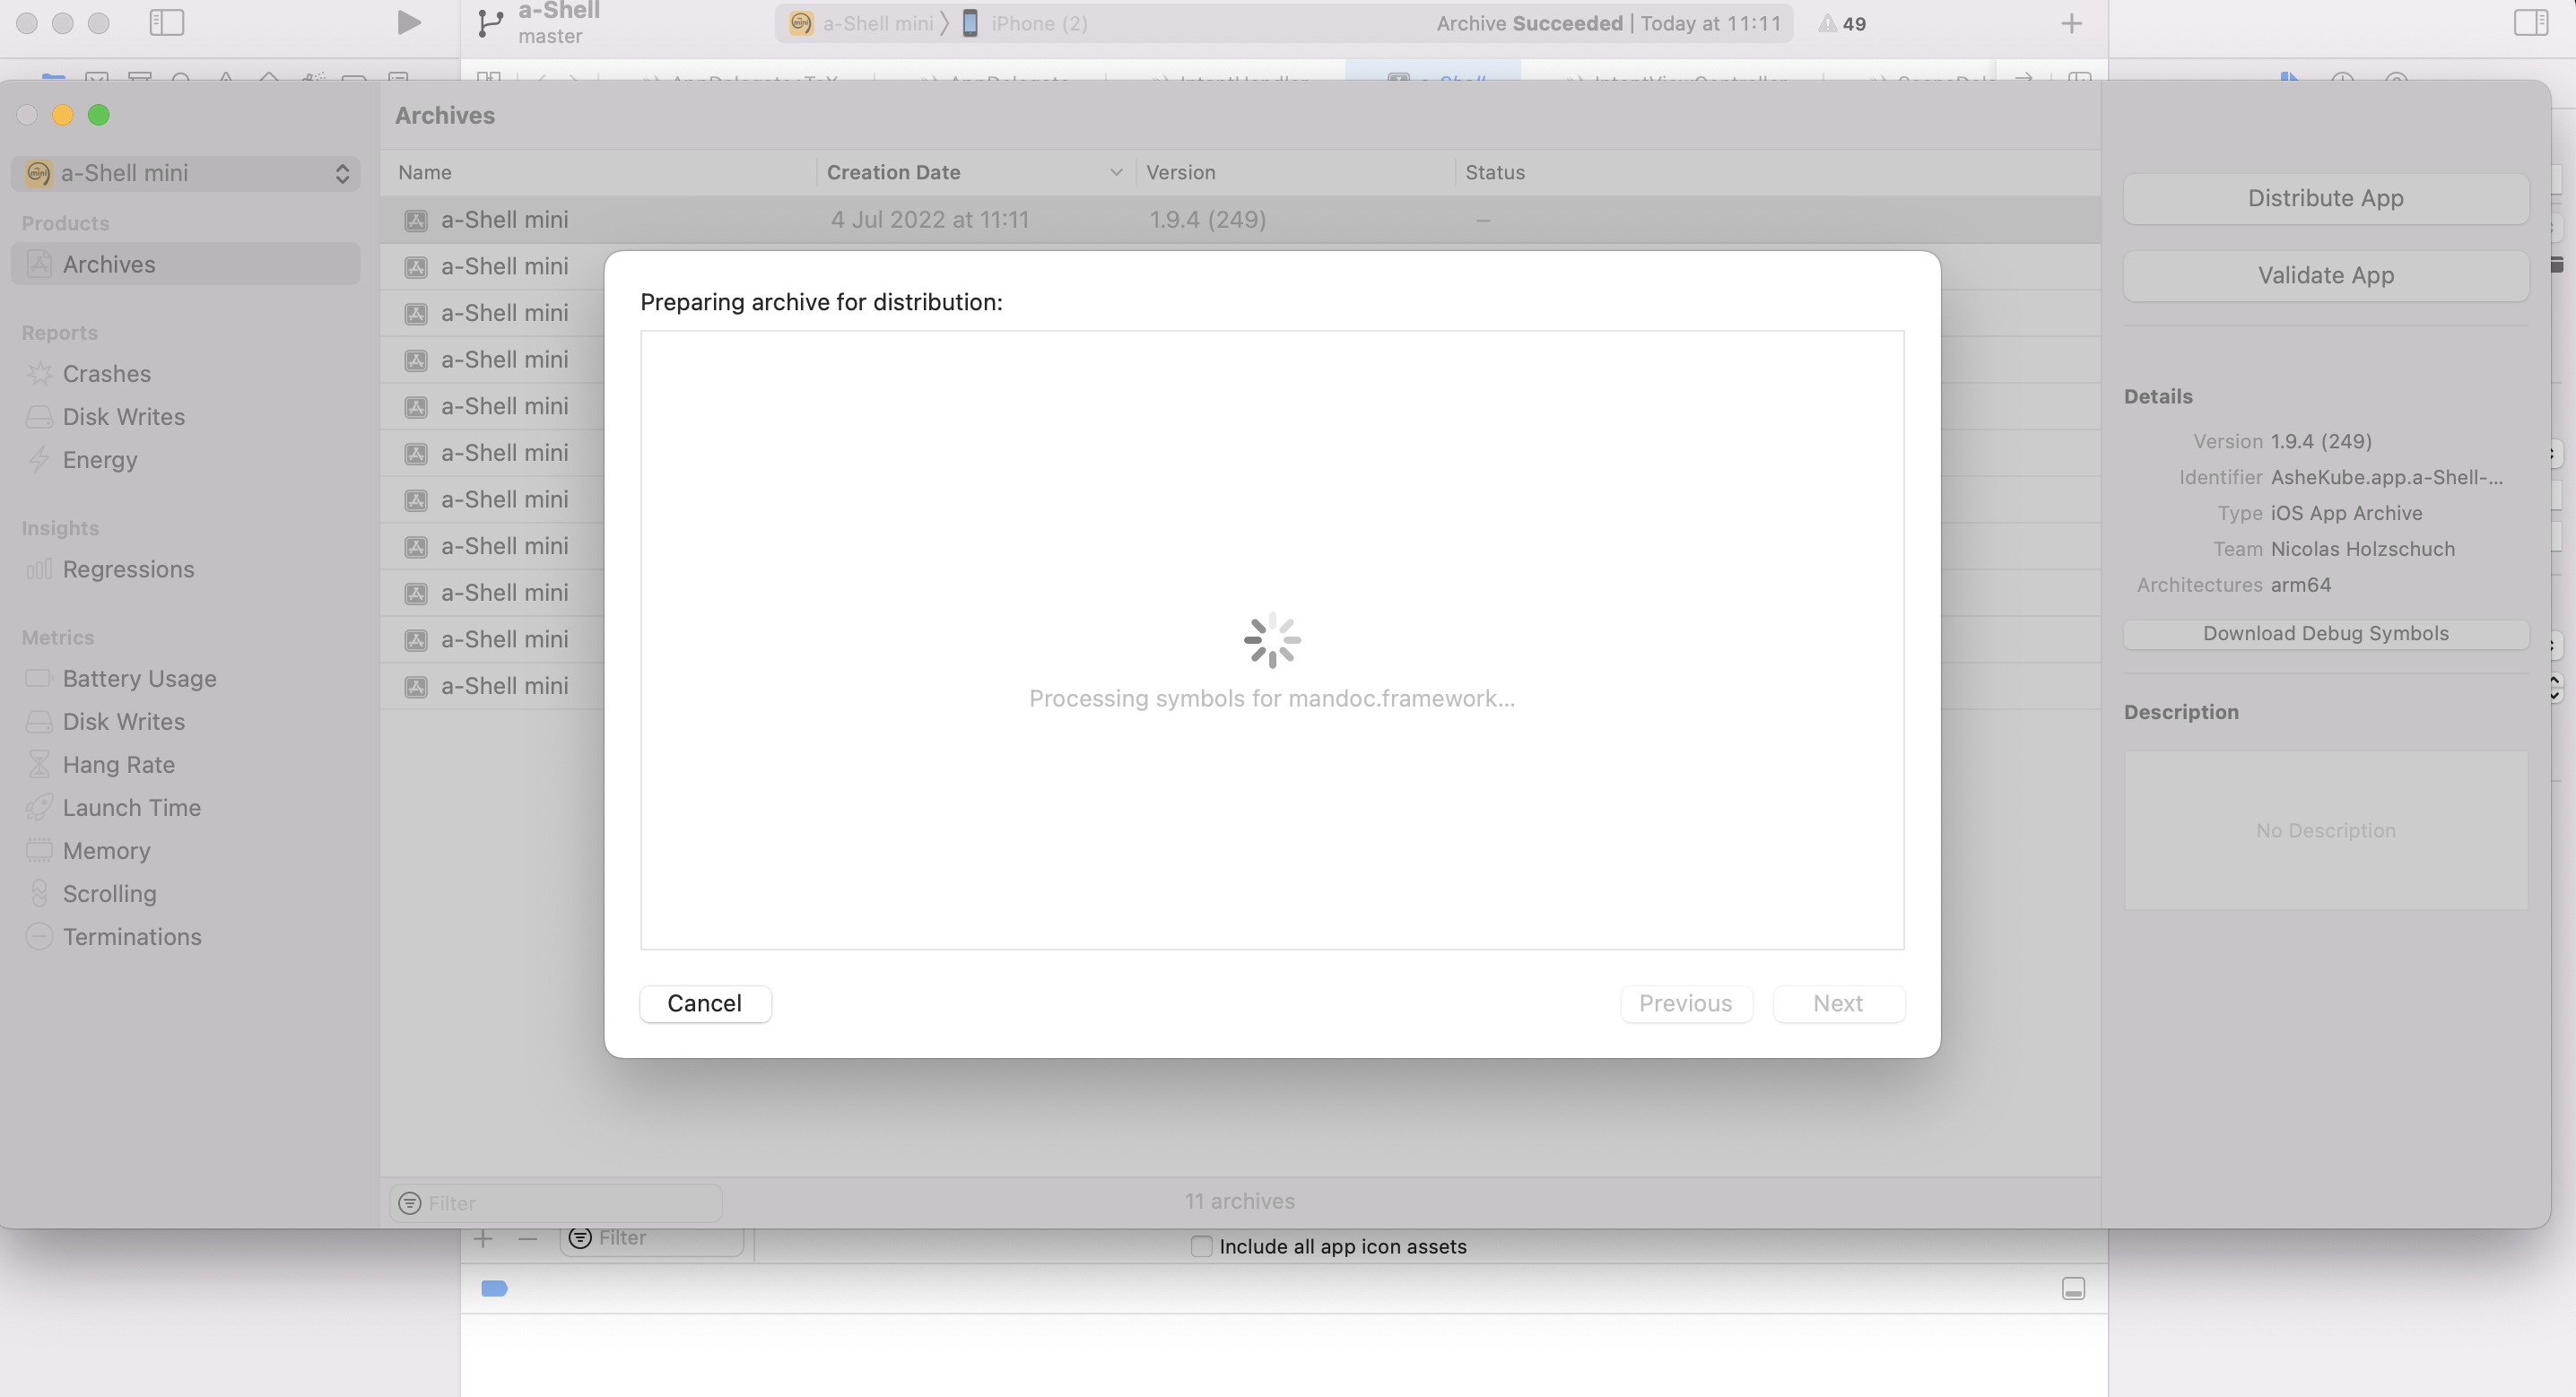Viewport: 2576px width, 1397px height.
Task: Select a-Shell mini scheme in Xcode toolbar
Action: pos(862,23)
